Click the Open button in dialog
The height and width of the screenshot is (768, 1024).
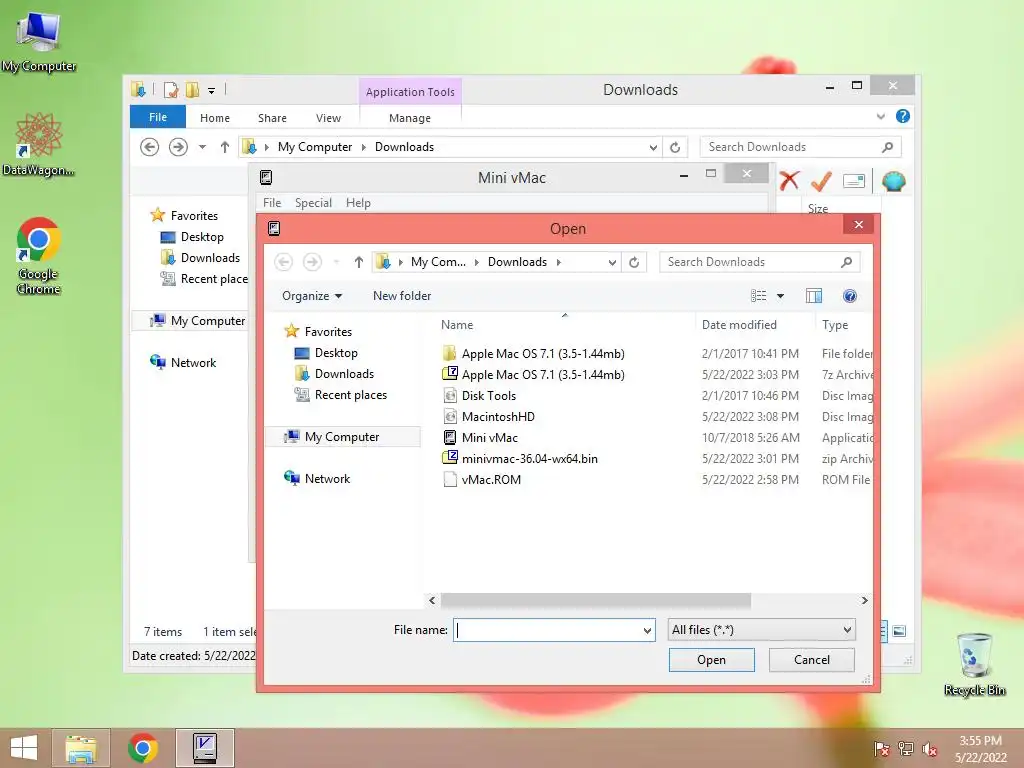point(711,660)
